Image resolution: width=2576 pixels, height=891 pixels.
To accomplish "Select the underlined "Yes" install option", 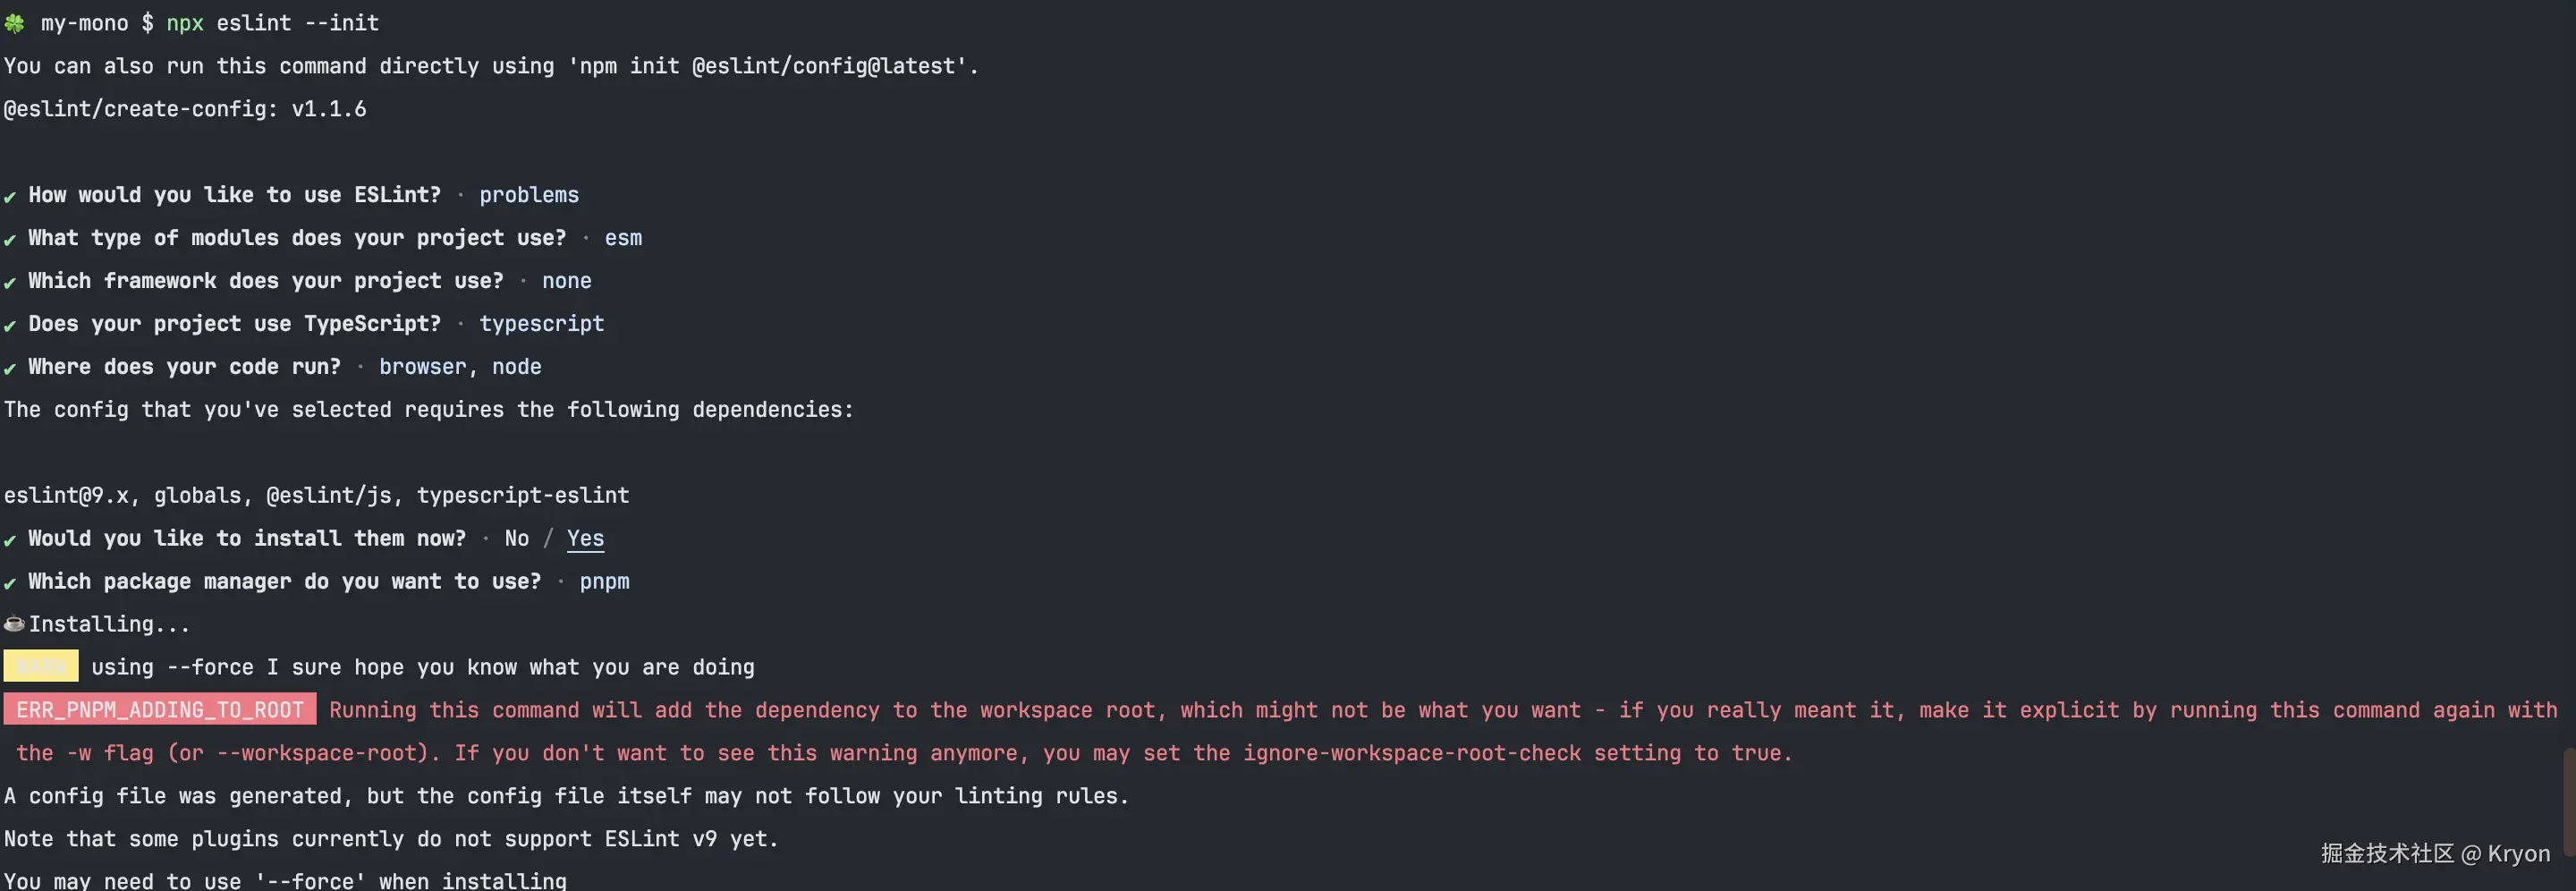I will click(585, 538).
